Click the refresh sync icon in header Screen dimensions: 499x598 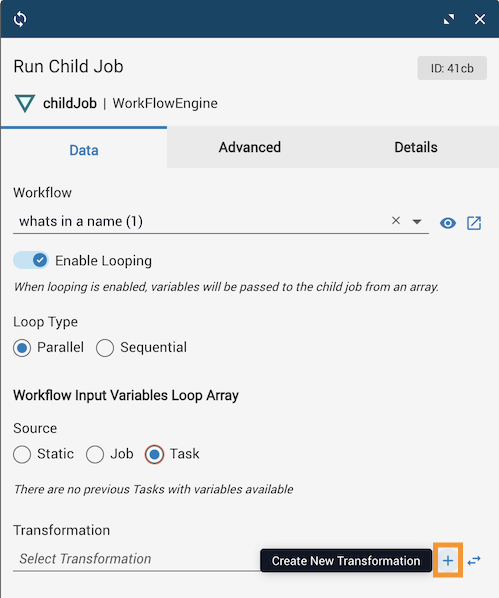tap(20, 19)
